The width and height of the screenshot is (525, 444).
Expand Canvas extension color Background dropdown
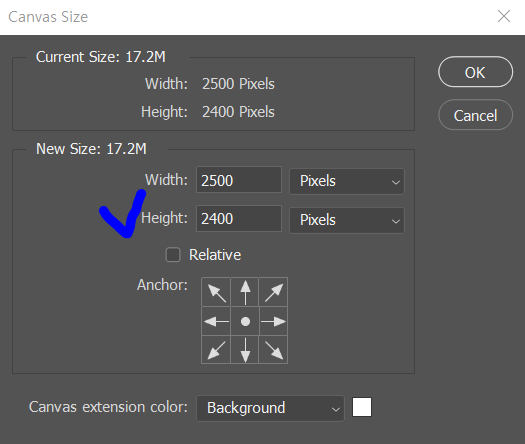tap(270, 408)
